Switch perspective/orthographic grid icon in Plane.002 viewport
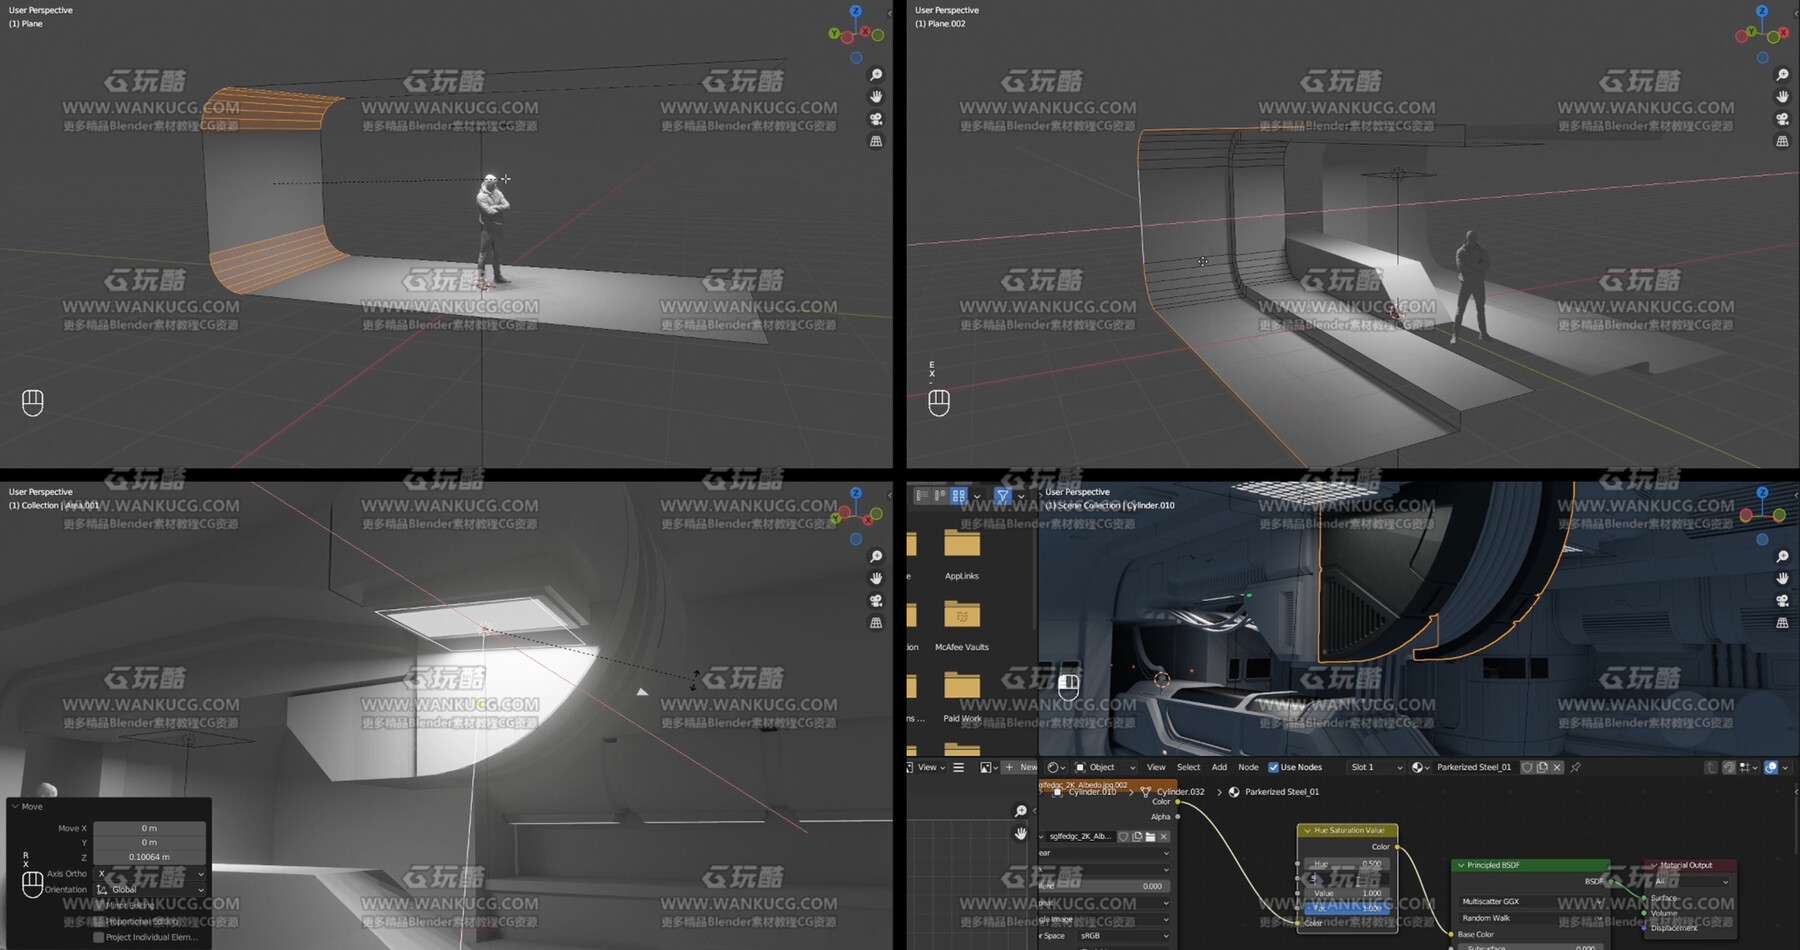1800x950 pixels. point(1782,141)
